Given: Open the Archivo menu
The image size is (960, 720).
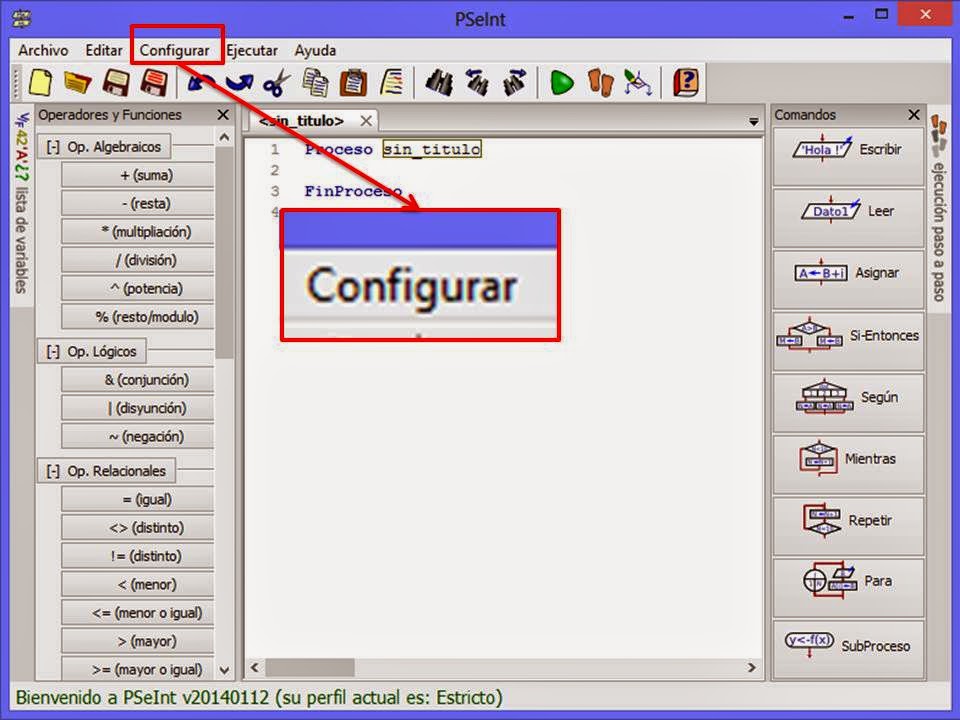Looking at the screenshot, I should click(x=43, y=50).
